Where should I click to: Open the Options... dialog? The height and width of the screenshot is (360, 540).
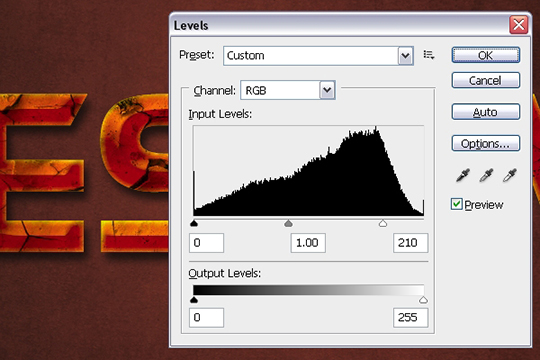tap(486, 143)
